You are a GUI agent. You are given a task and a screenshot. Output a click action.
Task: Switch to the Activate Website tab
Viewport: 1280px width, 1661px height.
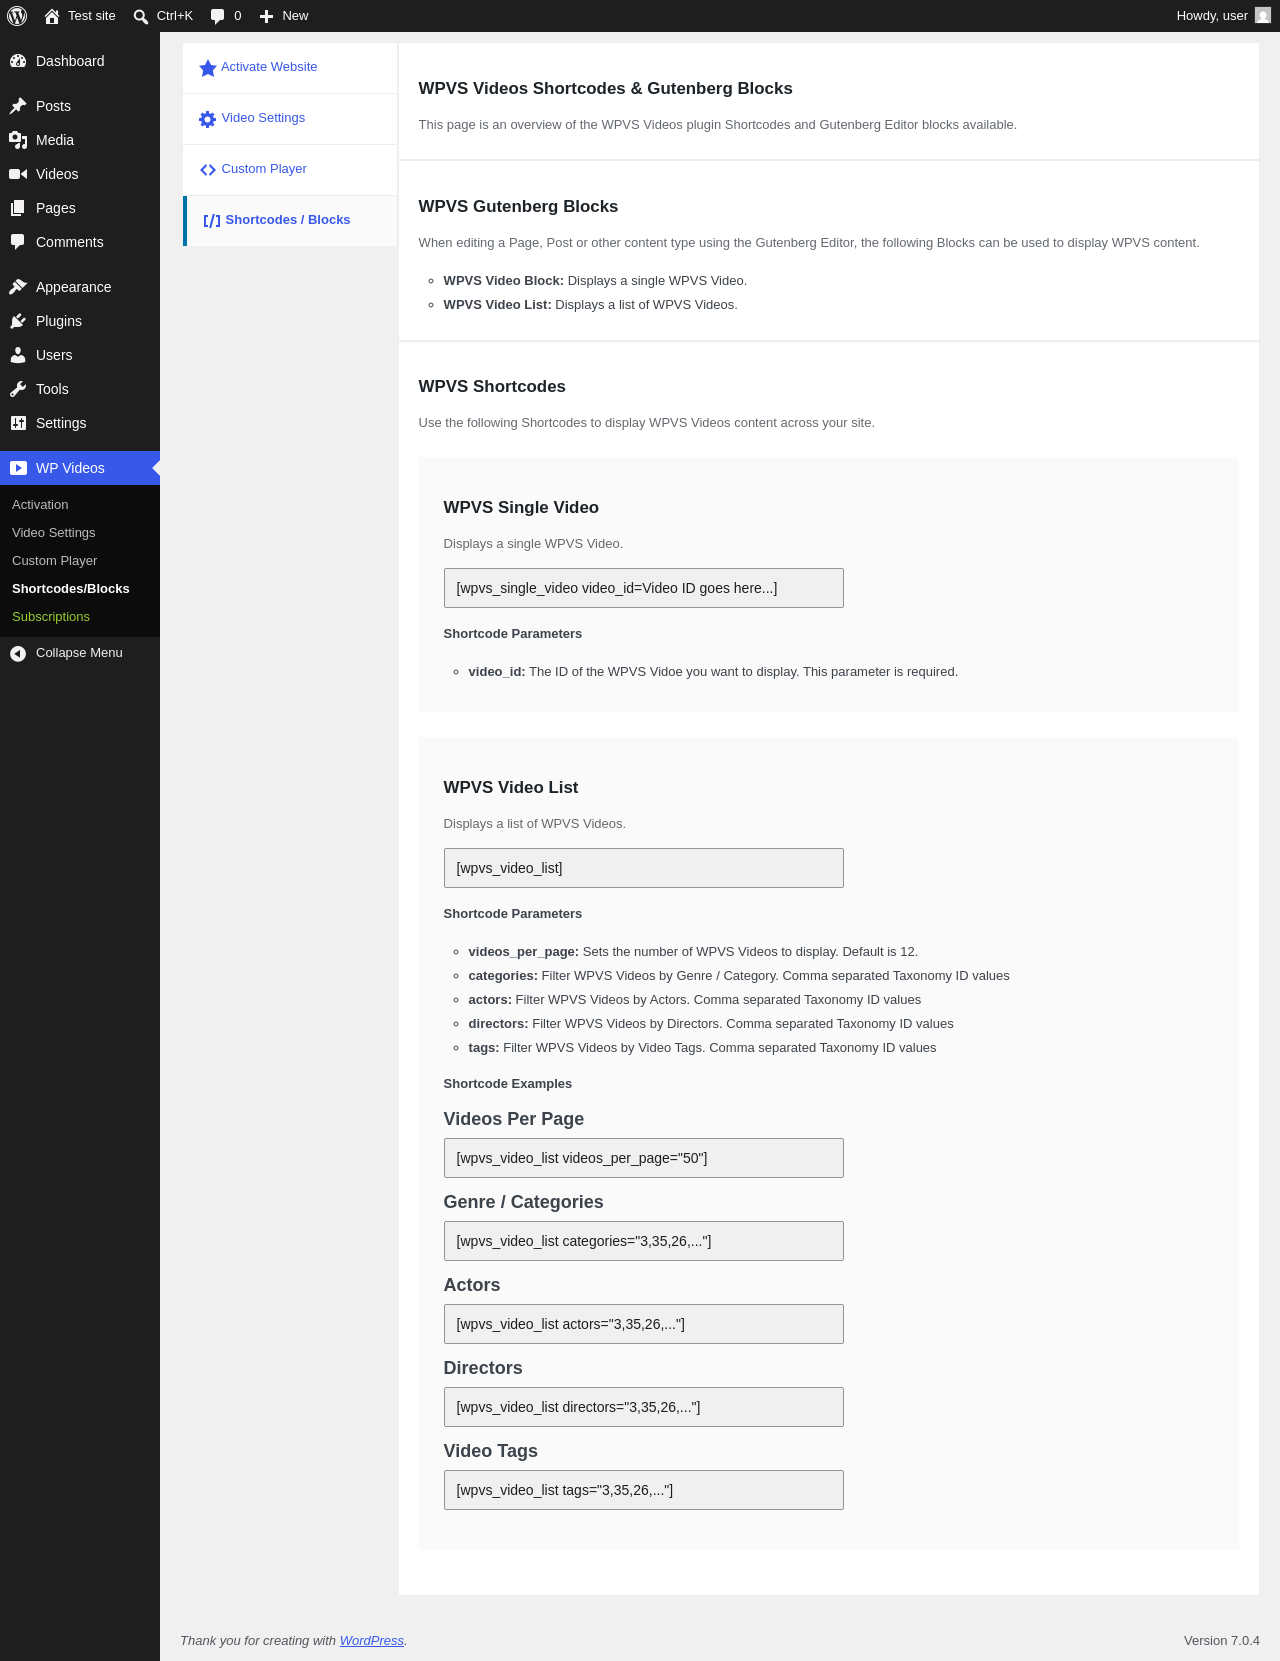click(290, 68)
